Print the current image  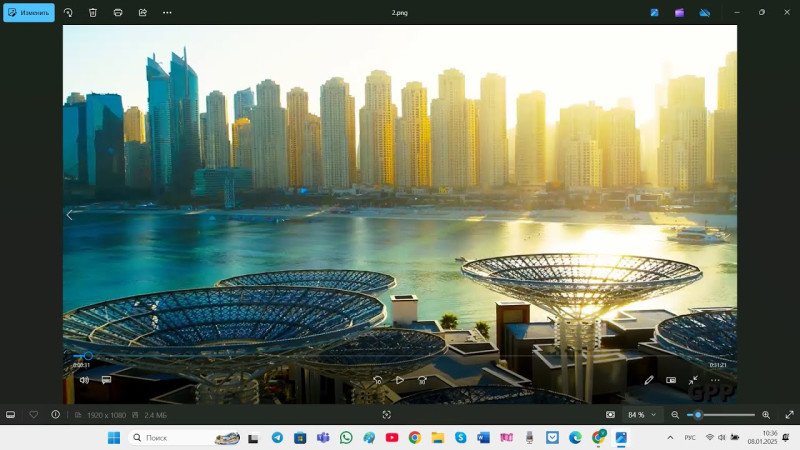coord(118,13)
